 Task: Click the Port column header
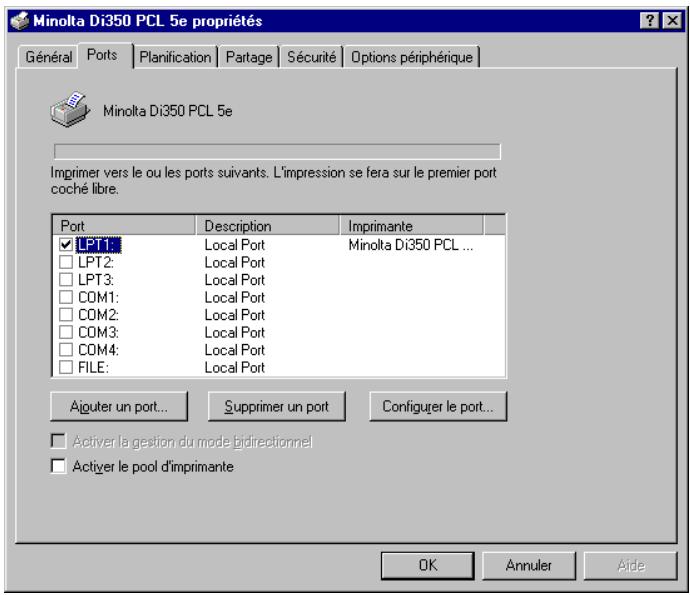pos(124,226)
